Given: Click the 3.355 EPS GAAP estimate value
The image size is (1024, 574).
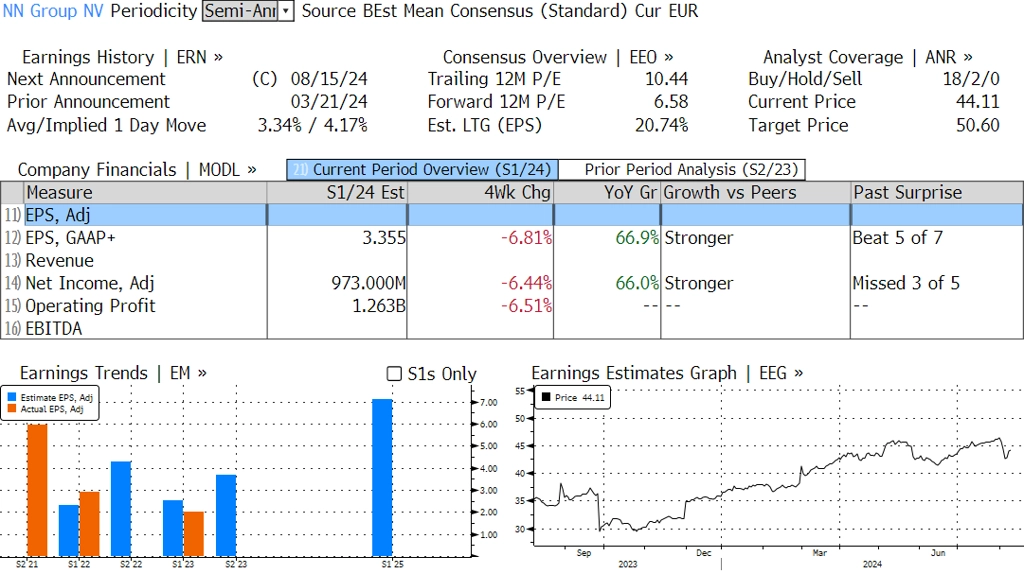Looking at the screenshot, I should point(384,238).
